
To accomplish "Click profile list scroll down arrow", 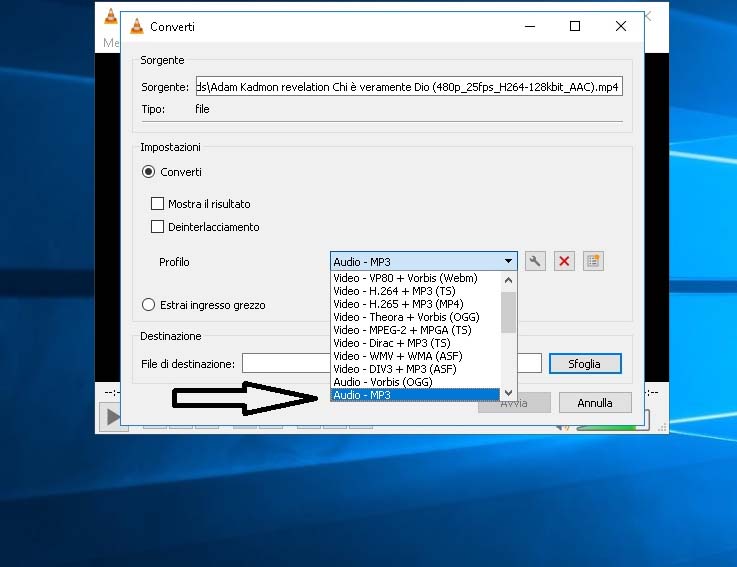I will coord(508,393).
